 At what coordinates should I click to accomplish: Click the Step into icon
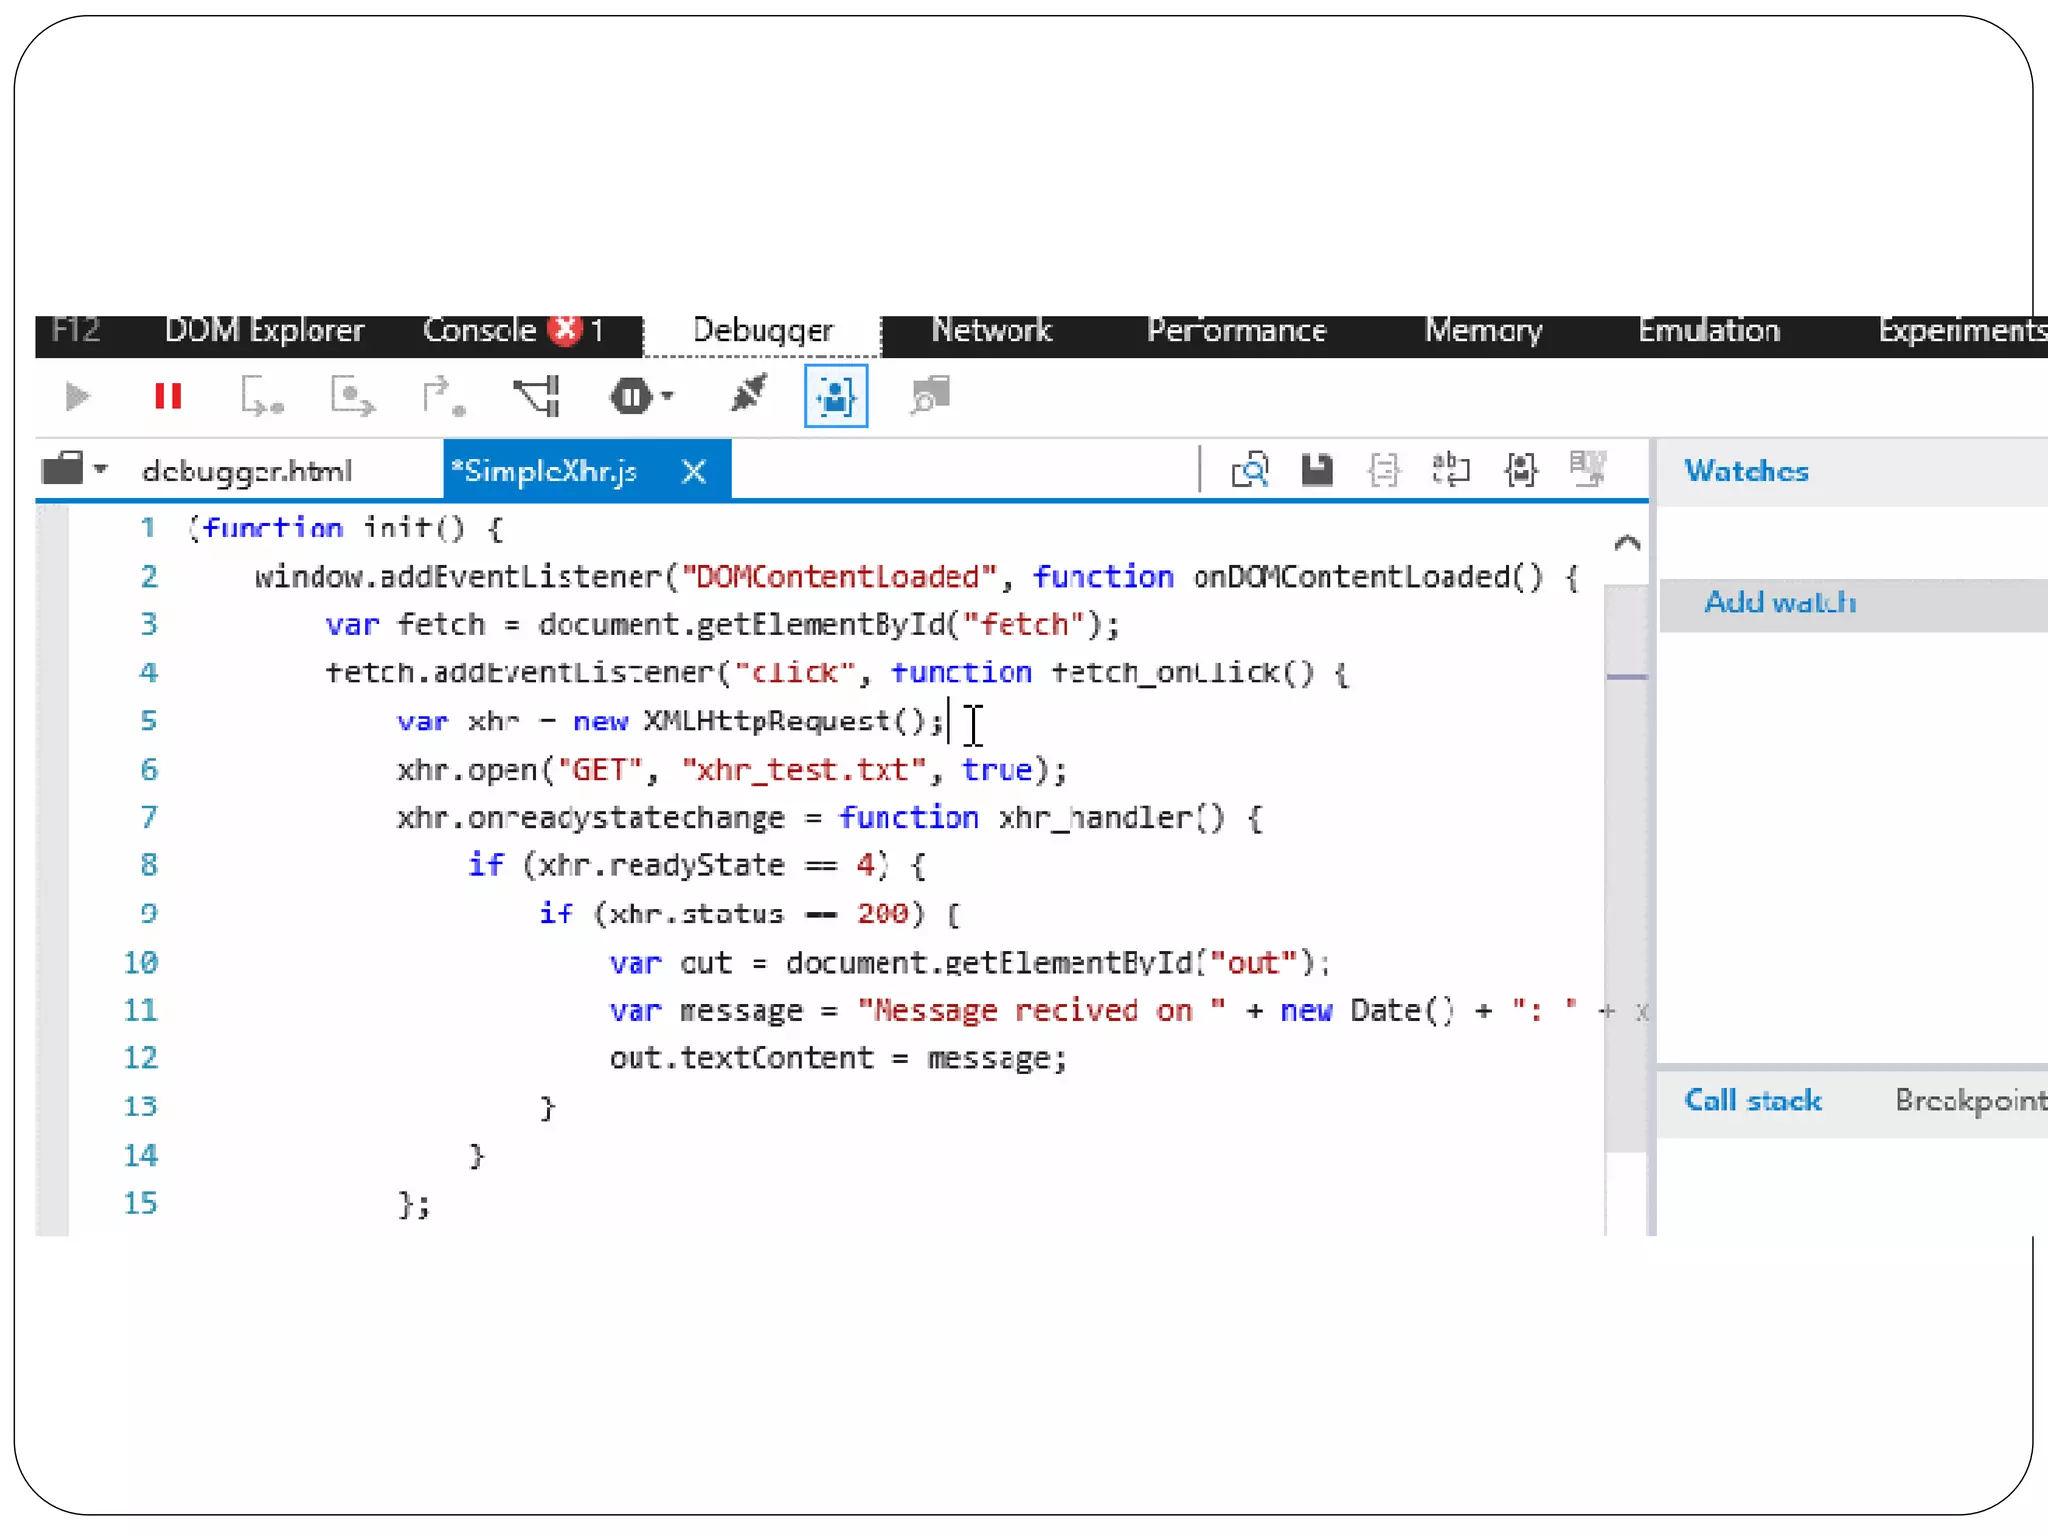coord(262,397)
